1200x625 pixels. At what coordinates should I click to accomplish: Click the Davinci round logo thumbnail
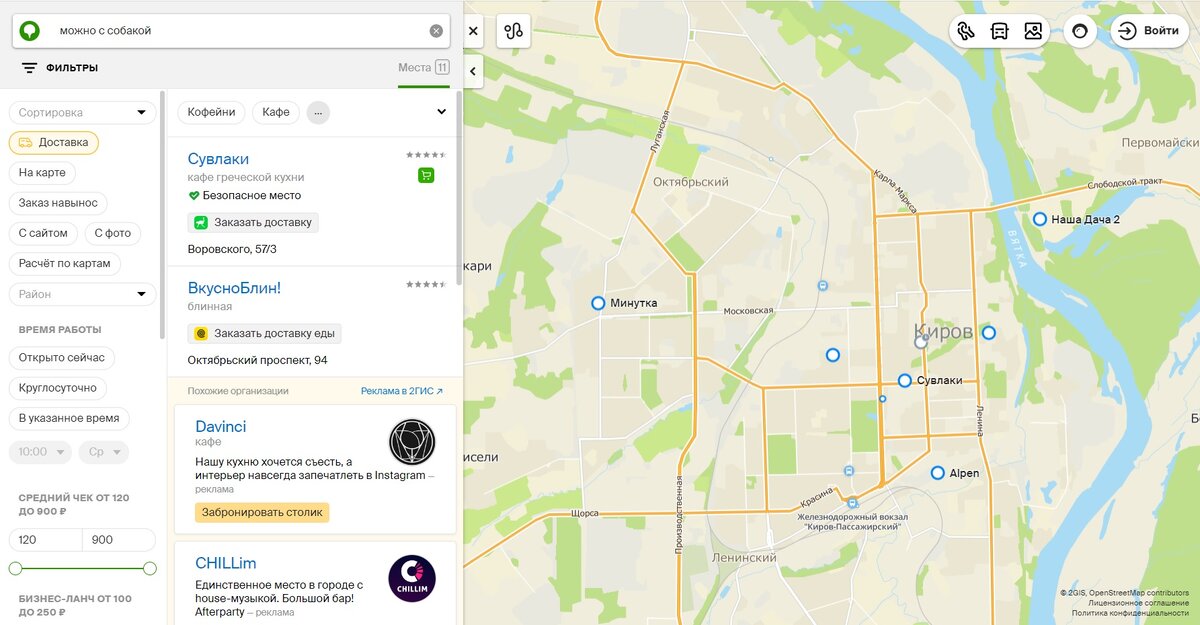tap(412, 442)
